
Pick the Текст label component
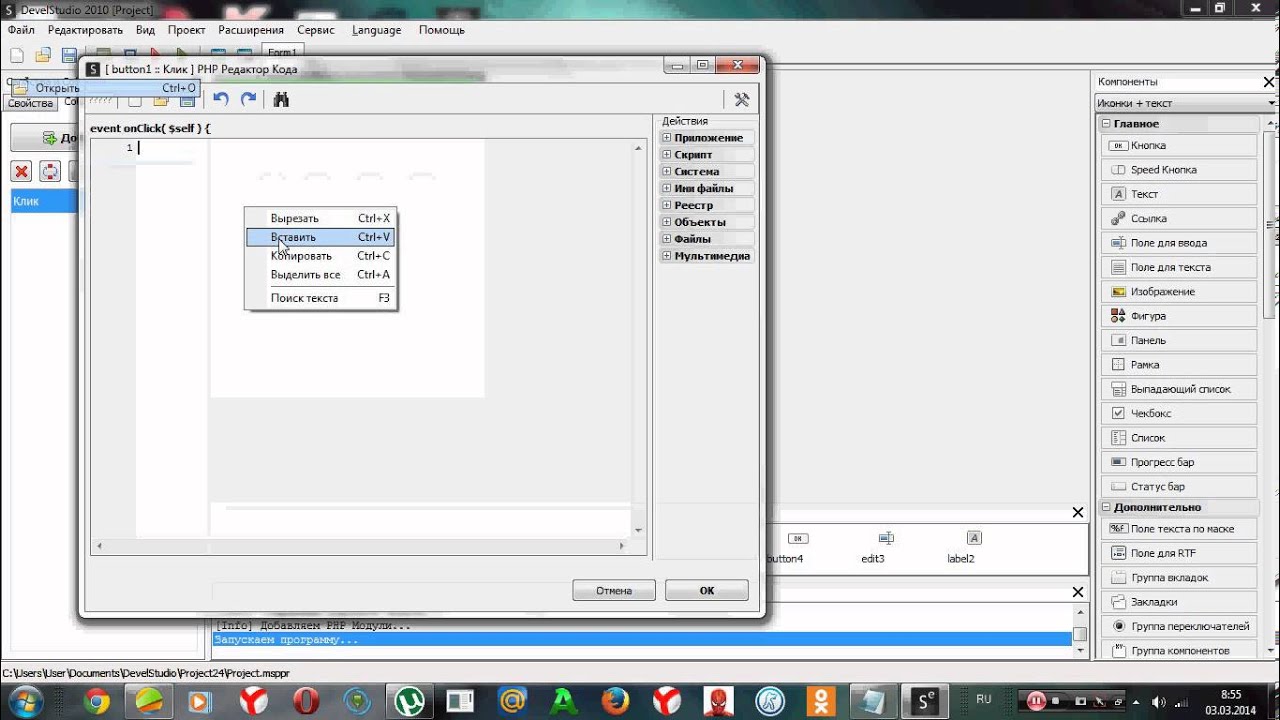pyautogui.click(x=1180, y=194)
